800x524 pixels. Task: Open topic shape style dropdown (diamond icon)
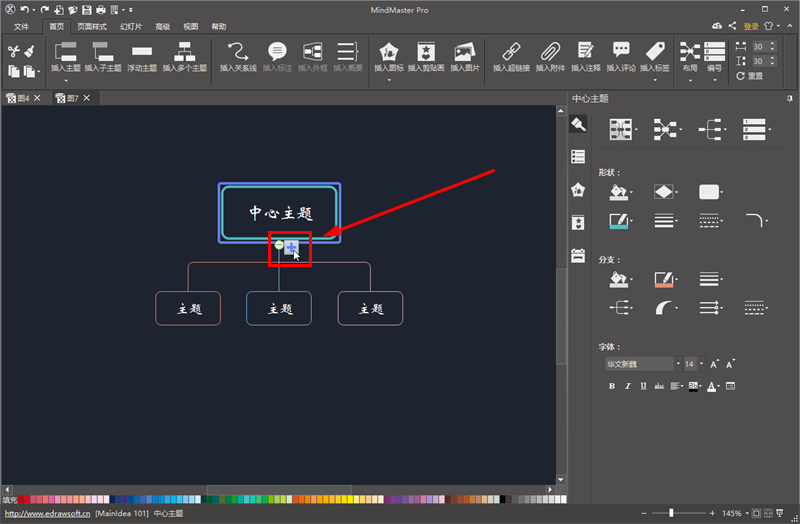point(665,192)
